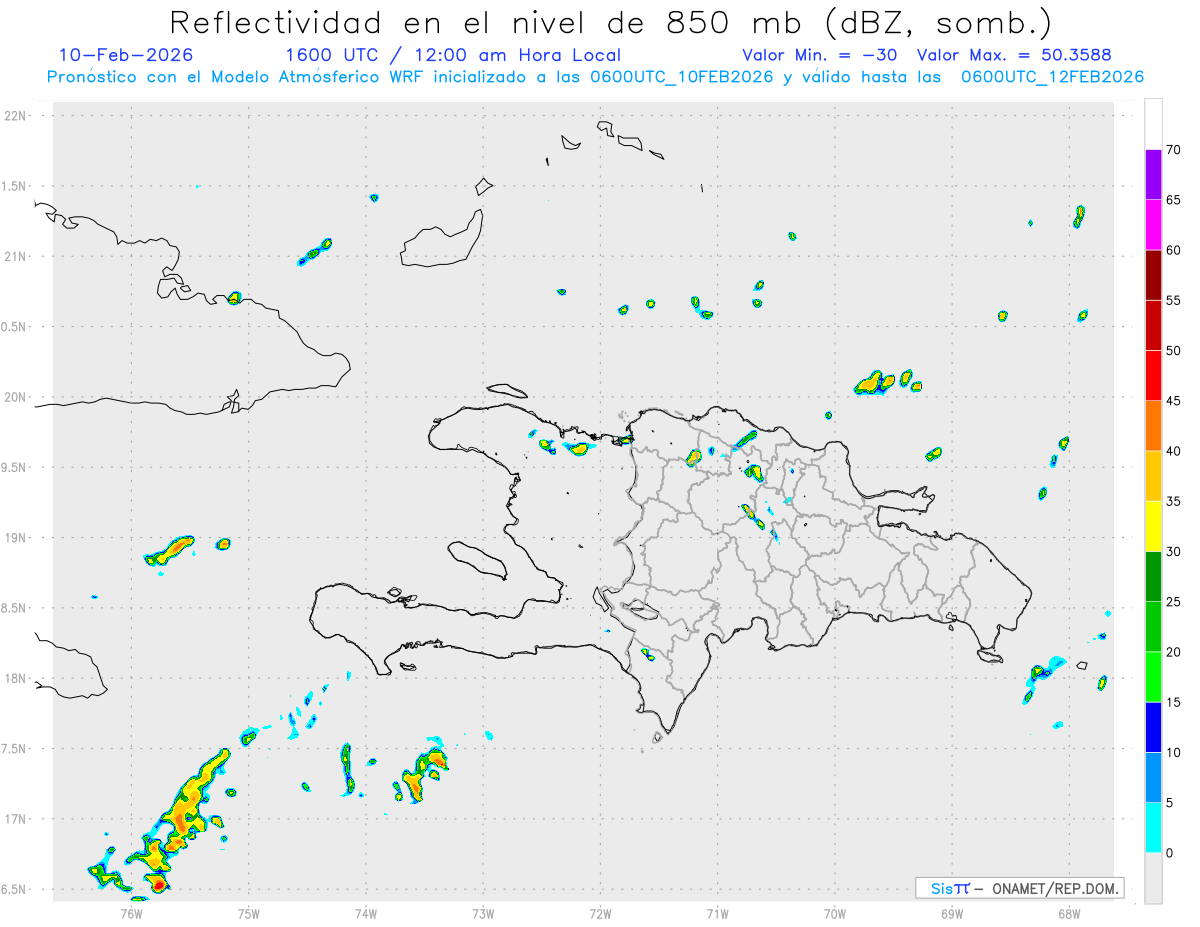The width and height of the screenshot is (1200, 927).
Task: Click the colorbar value label '35'
Action: 1174,501
